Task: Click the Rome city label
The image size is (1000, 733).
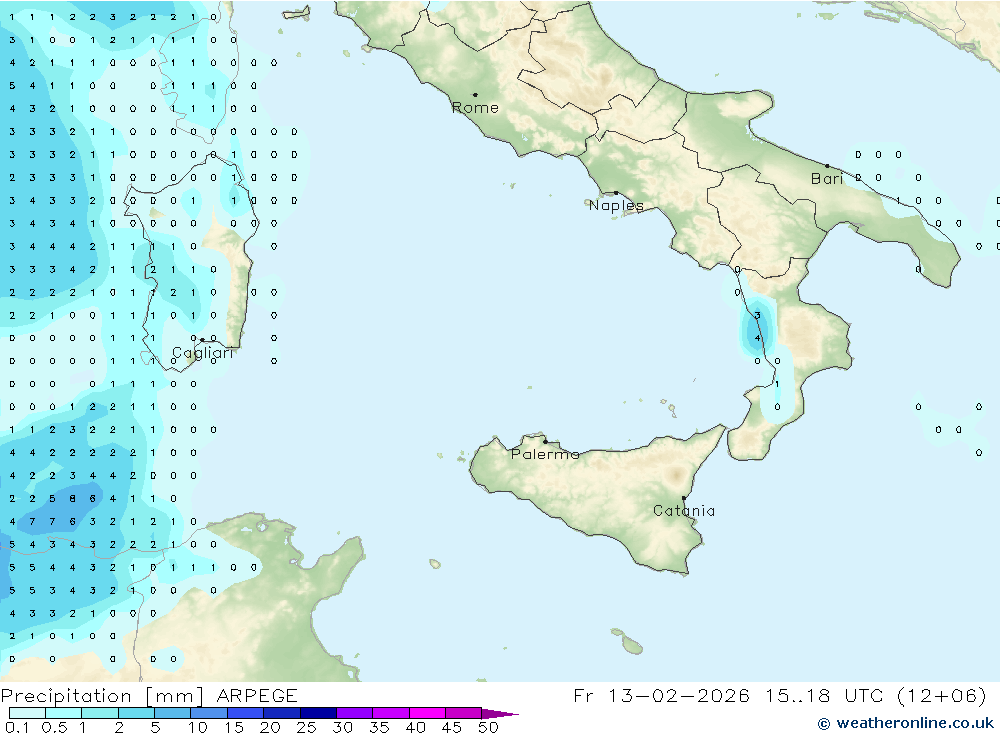Action: 475,108
